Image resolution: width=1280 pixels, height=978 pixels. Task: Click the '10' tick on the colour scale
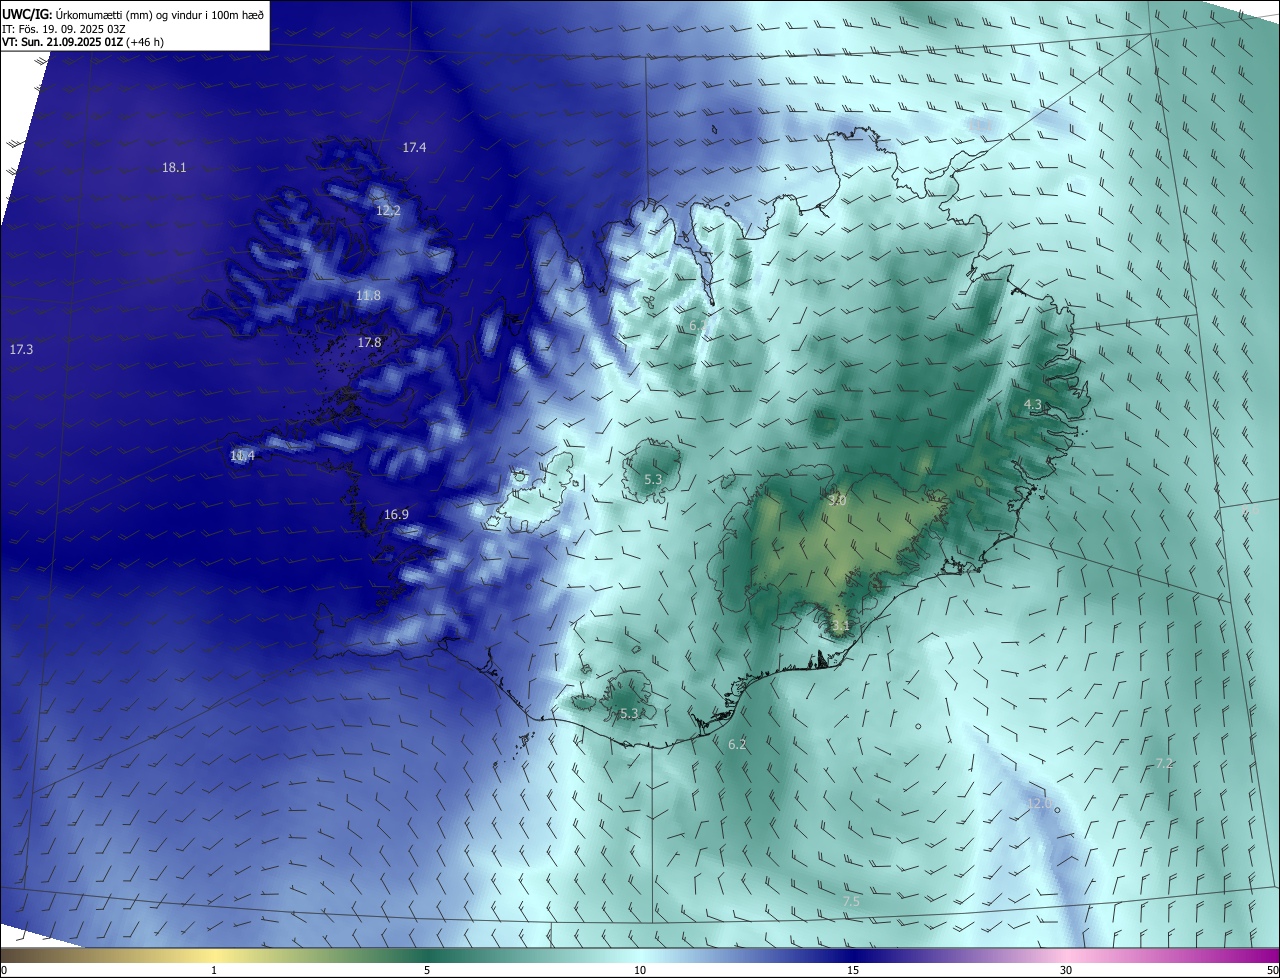point(640,970)
